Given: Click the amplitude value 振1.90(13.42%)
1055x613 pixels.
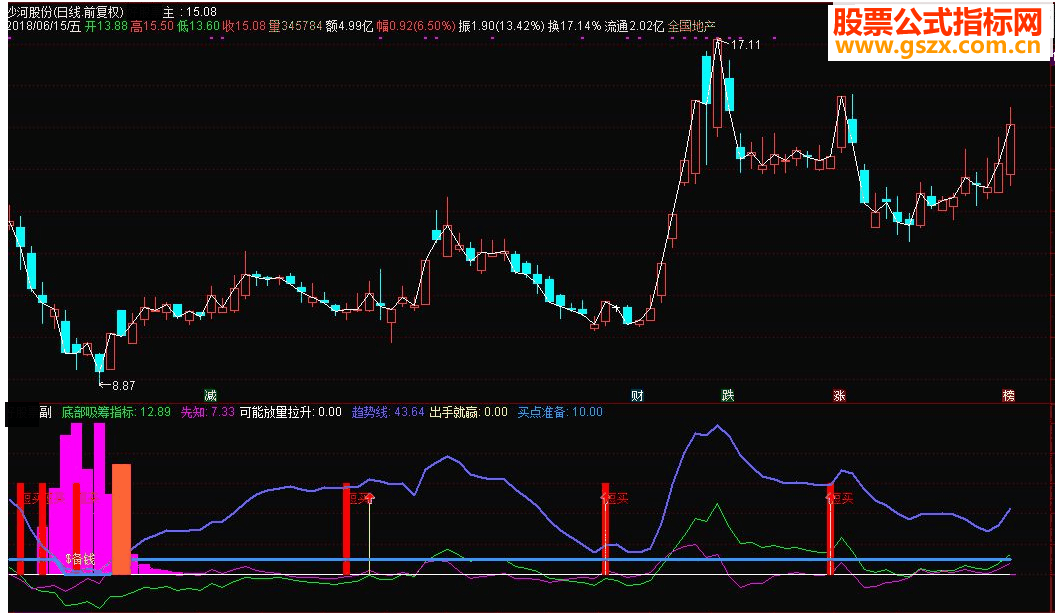Looking at the screenshot, I should tap(501, 26).
